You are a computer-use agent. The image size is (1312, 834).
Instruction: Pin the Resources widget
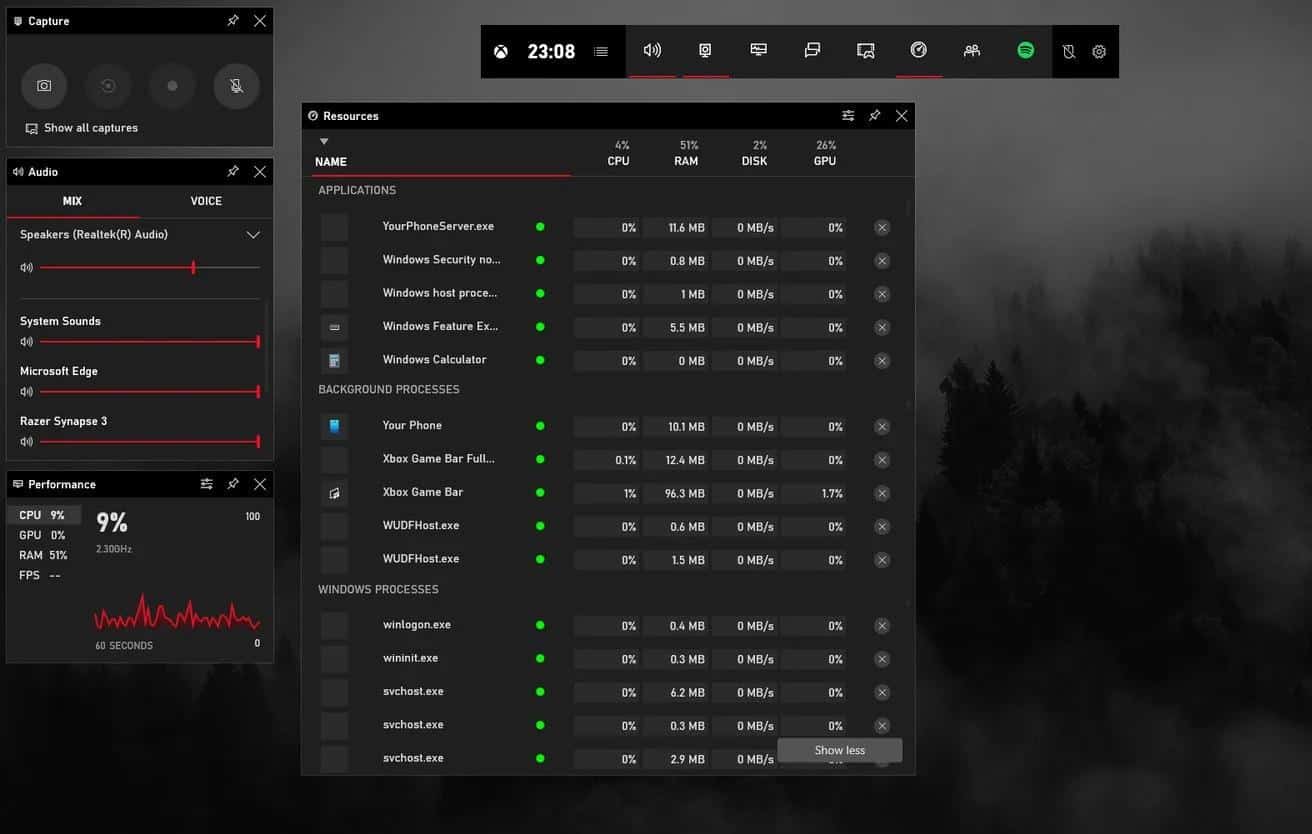[874, 116]
